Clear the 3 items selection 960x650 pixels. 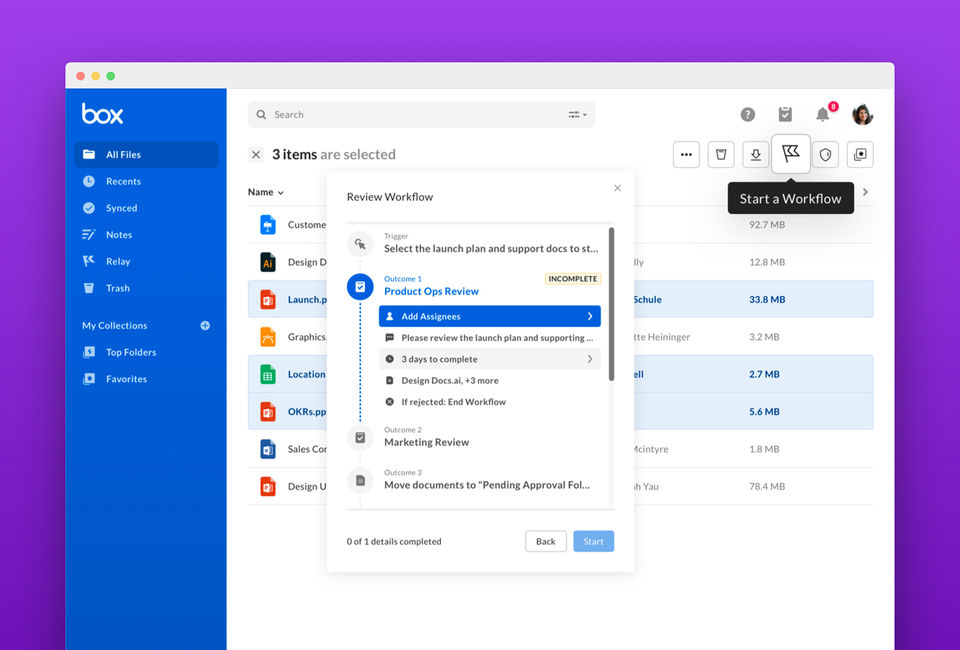256,154
